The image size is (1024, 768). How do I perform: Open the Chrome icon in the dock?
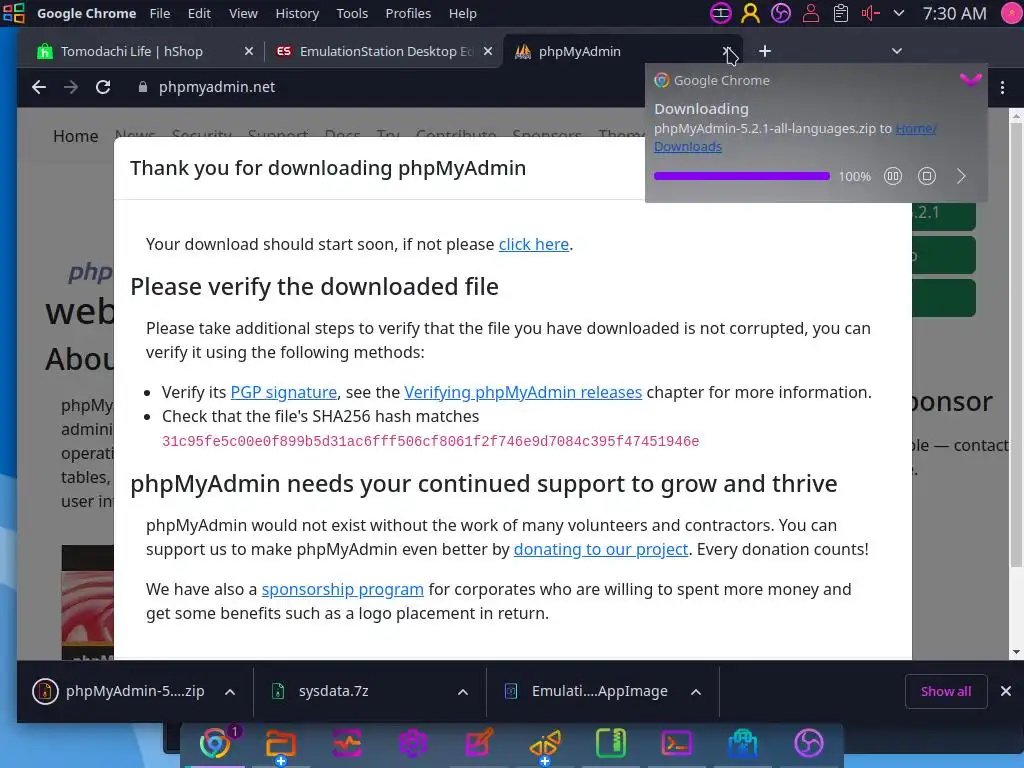pos(215,743)
